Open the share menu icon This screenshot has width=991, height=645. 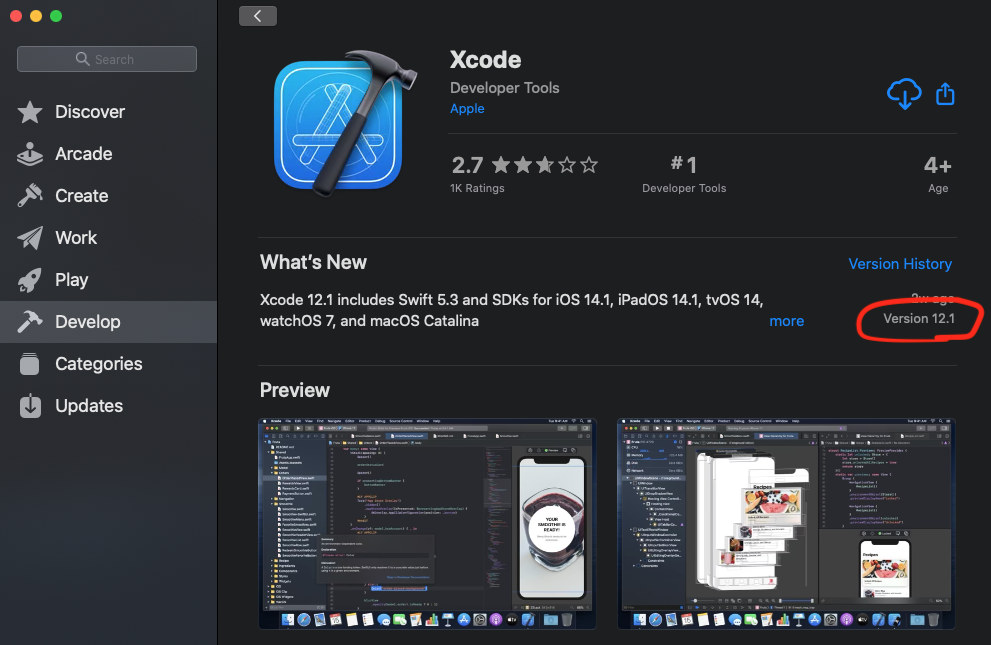tap(945, 93)
